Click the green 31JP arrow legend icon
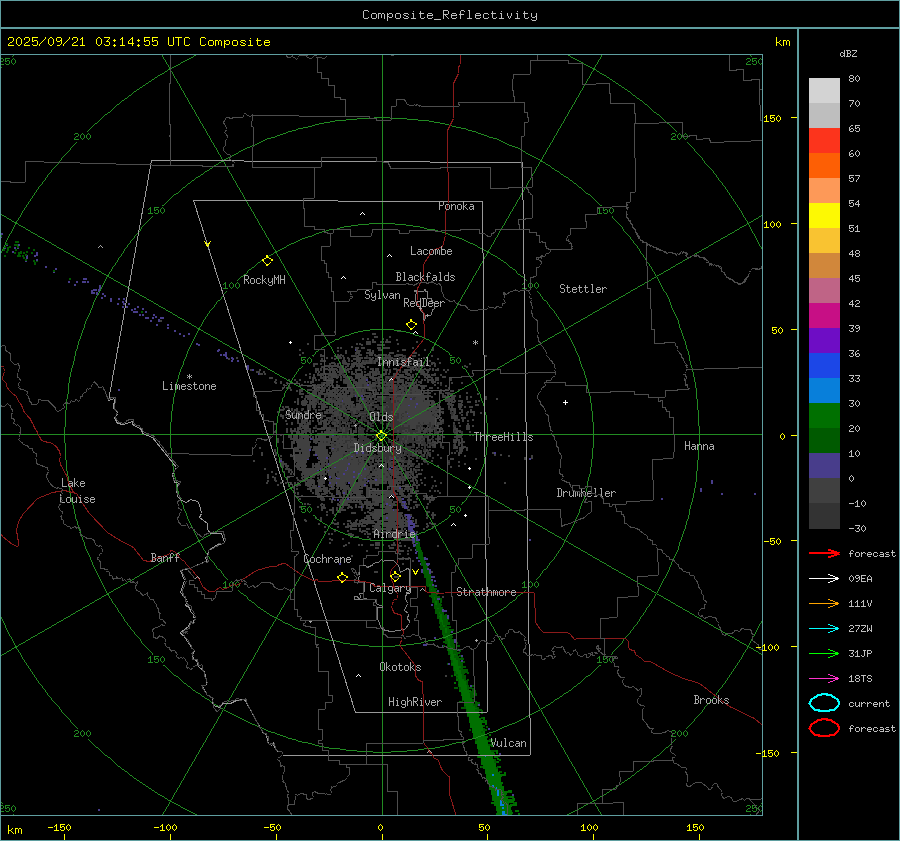This screenshot has width=900, height=841. point(824,653)
